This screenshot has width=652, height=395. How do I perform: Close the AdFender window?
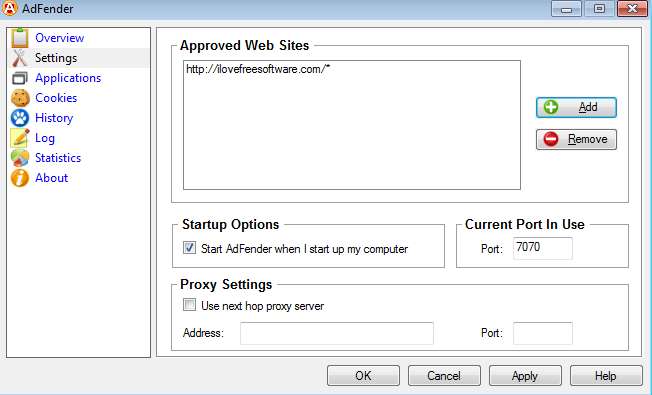632,9
